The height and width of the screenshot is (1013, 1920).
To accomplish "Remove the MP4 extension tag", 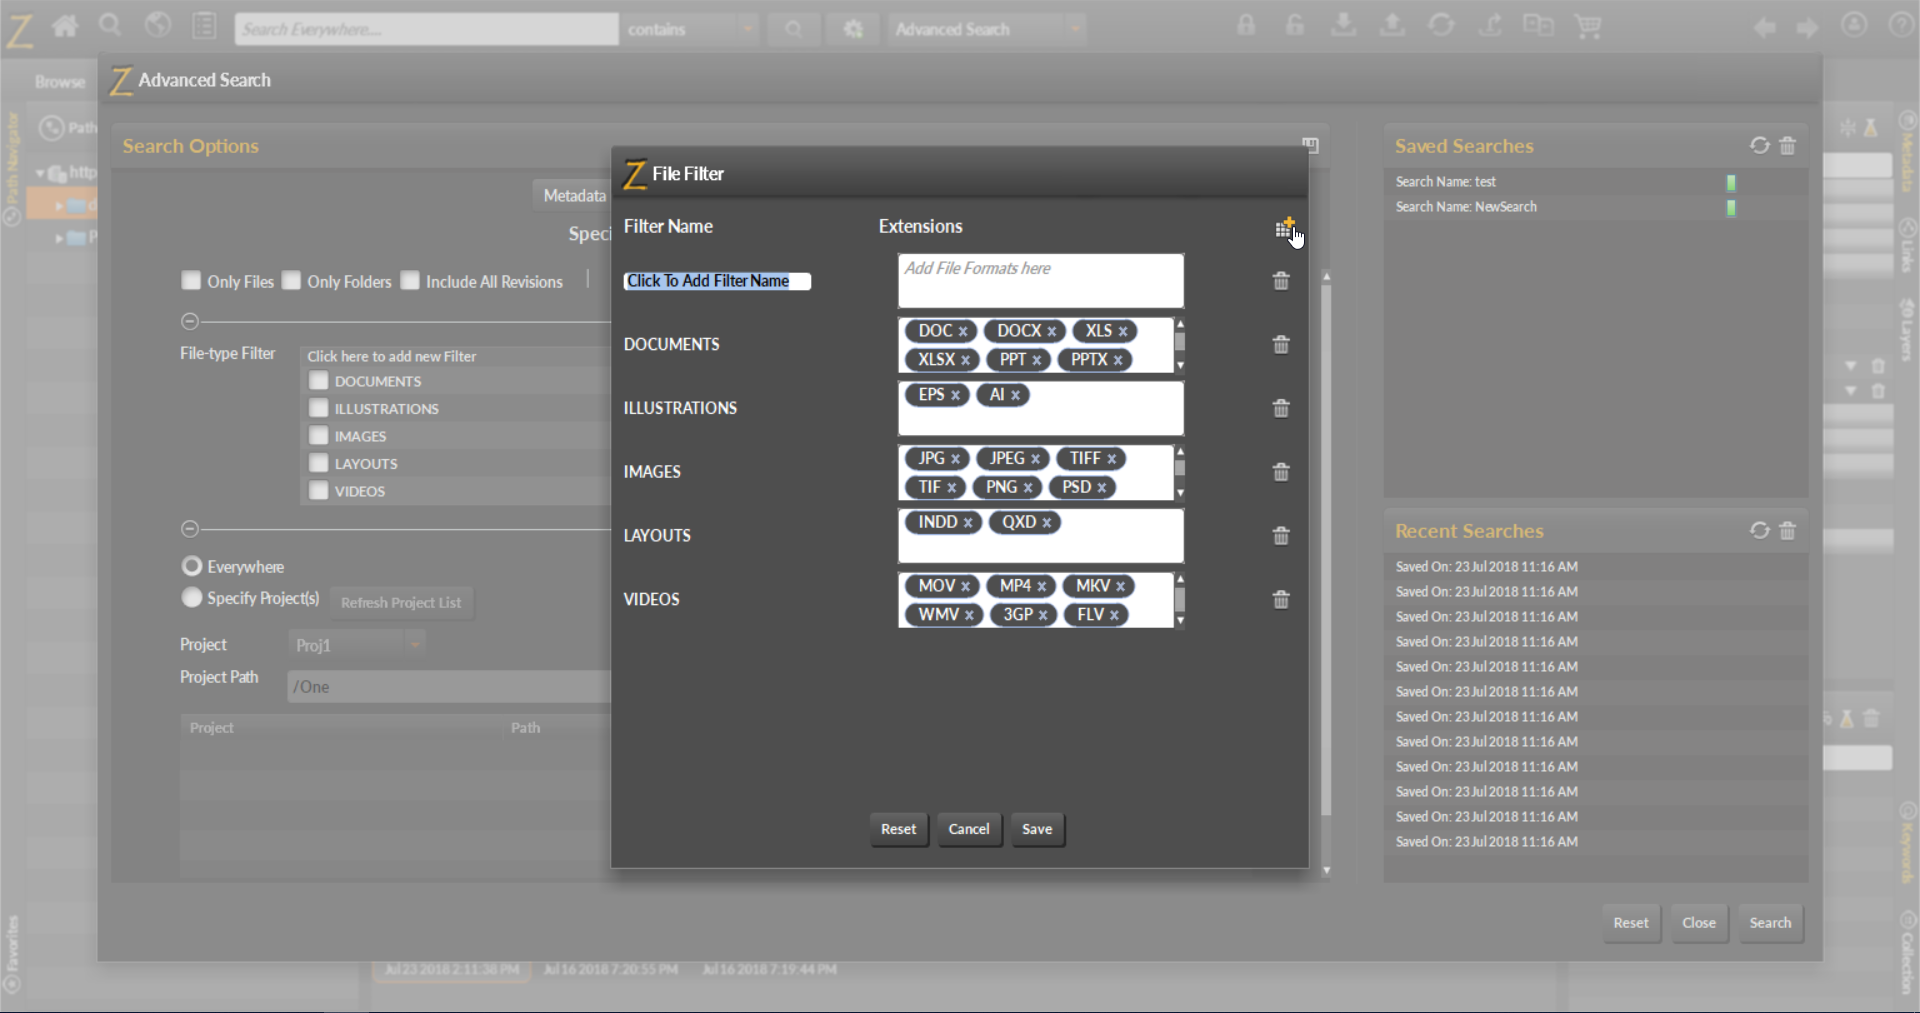I will [1041, 587].
